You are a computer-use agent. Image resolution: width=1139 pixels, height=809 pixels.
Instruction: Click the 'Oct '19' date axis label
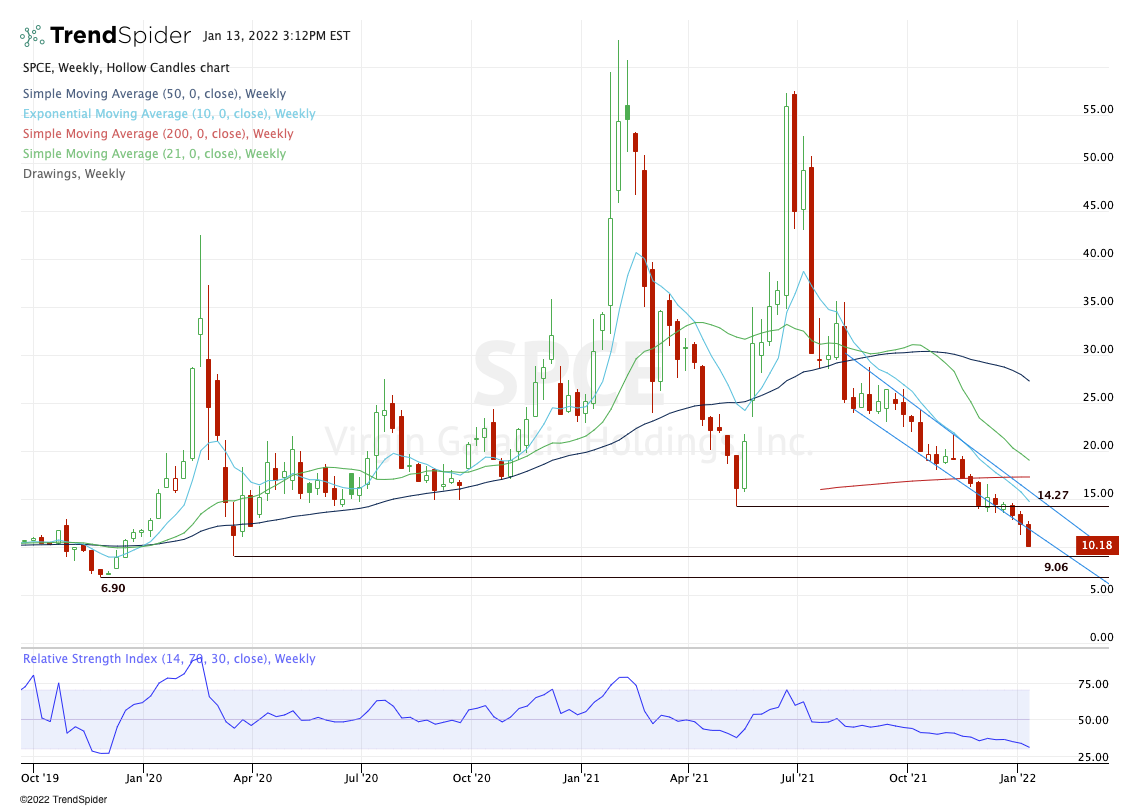coord(40,778)
